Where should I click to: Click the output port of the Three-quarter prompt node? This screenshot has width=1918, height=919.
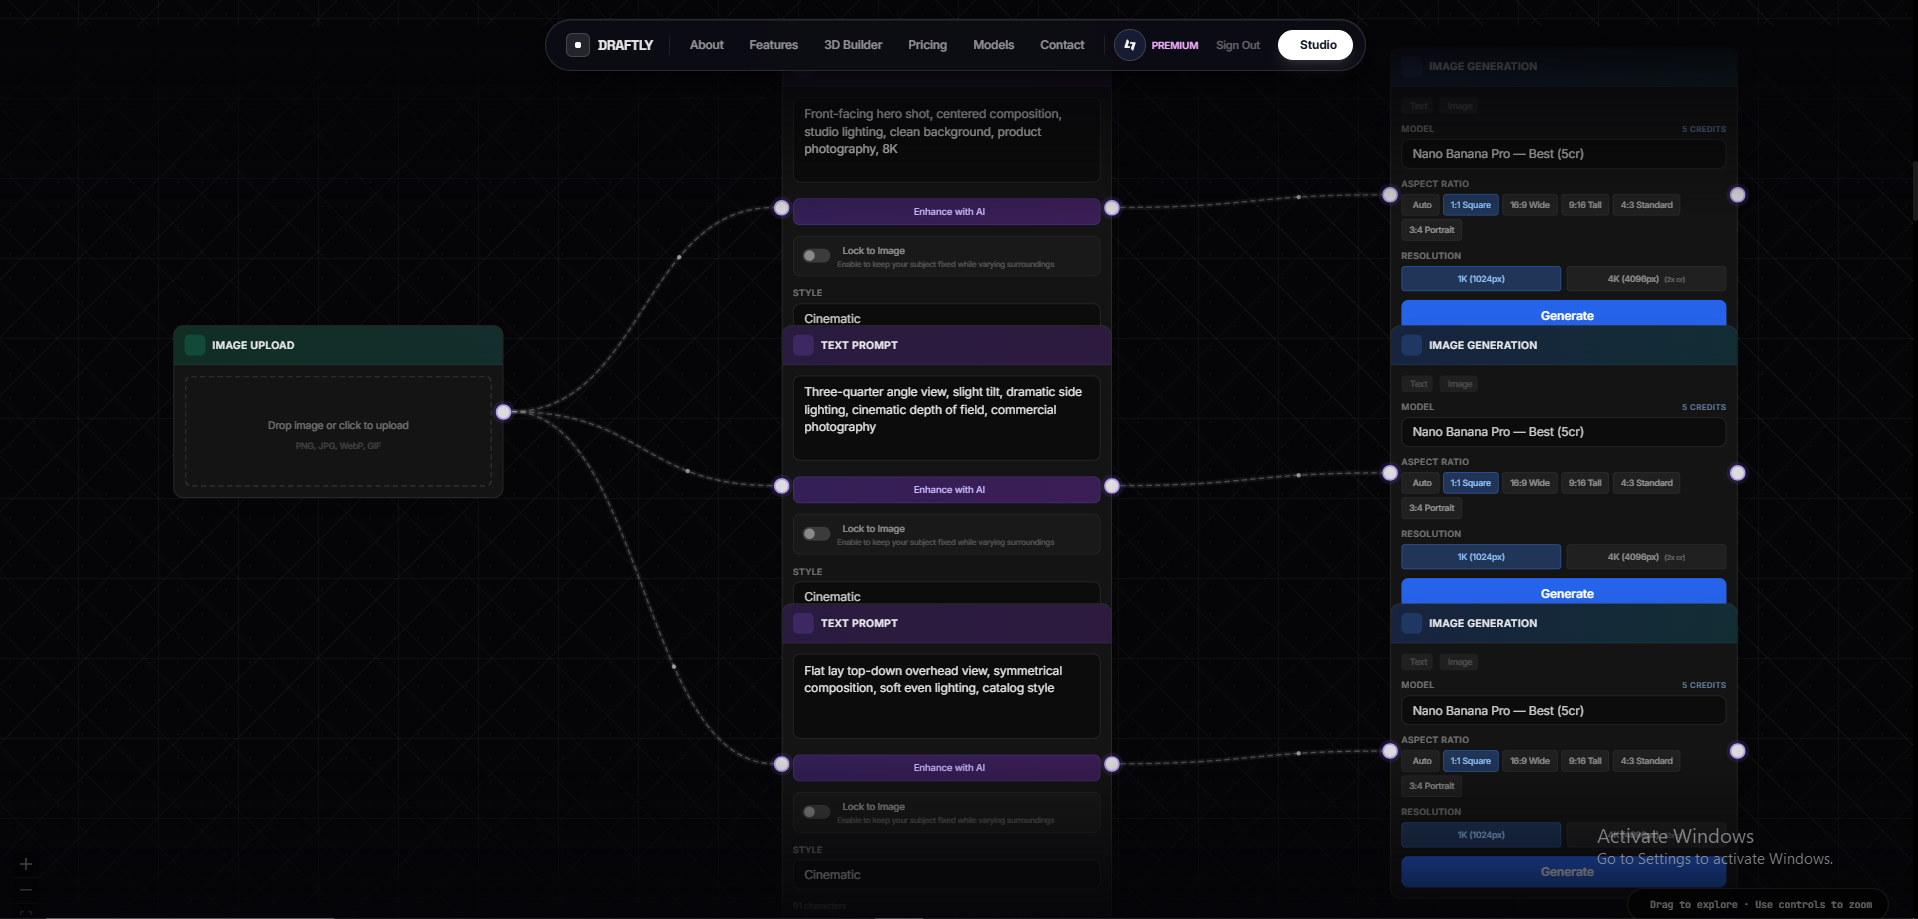coord(1112,486)
